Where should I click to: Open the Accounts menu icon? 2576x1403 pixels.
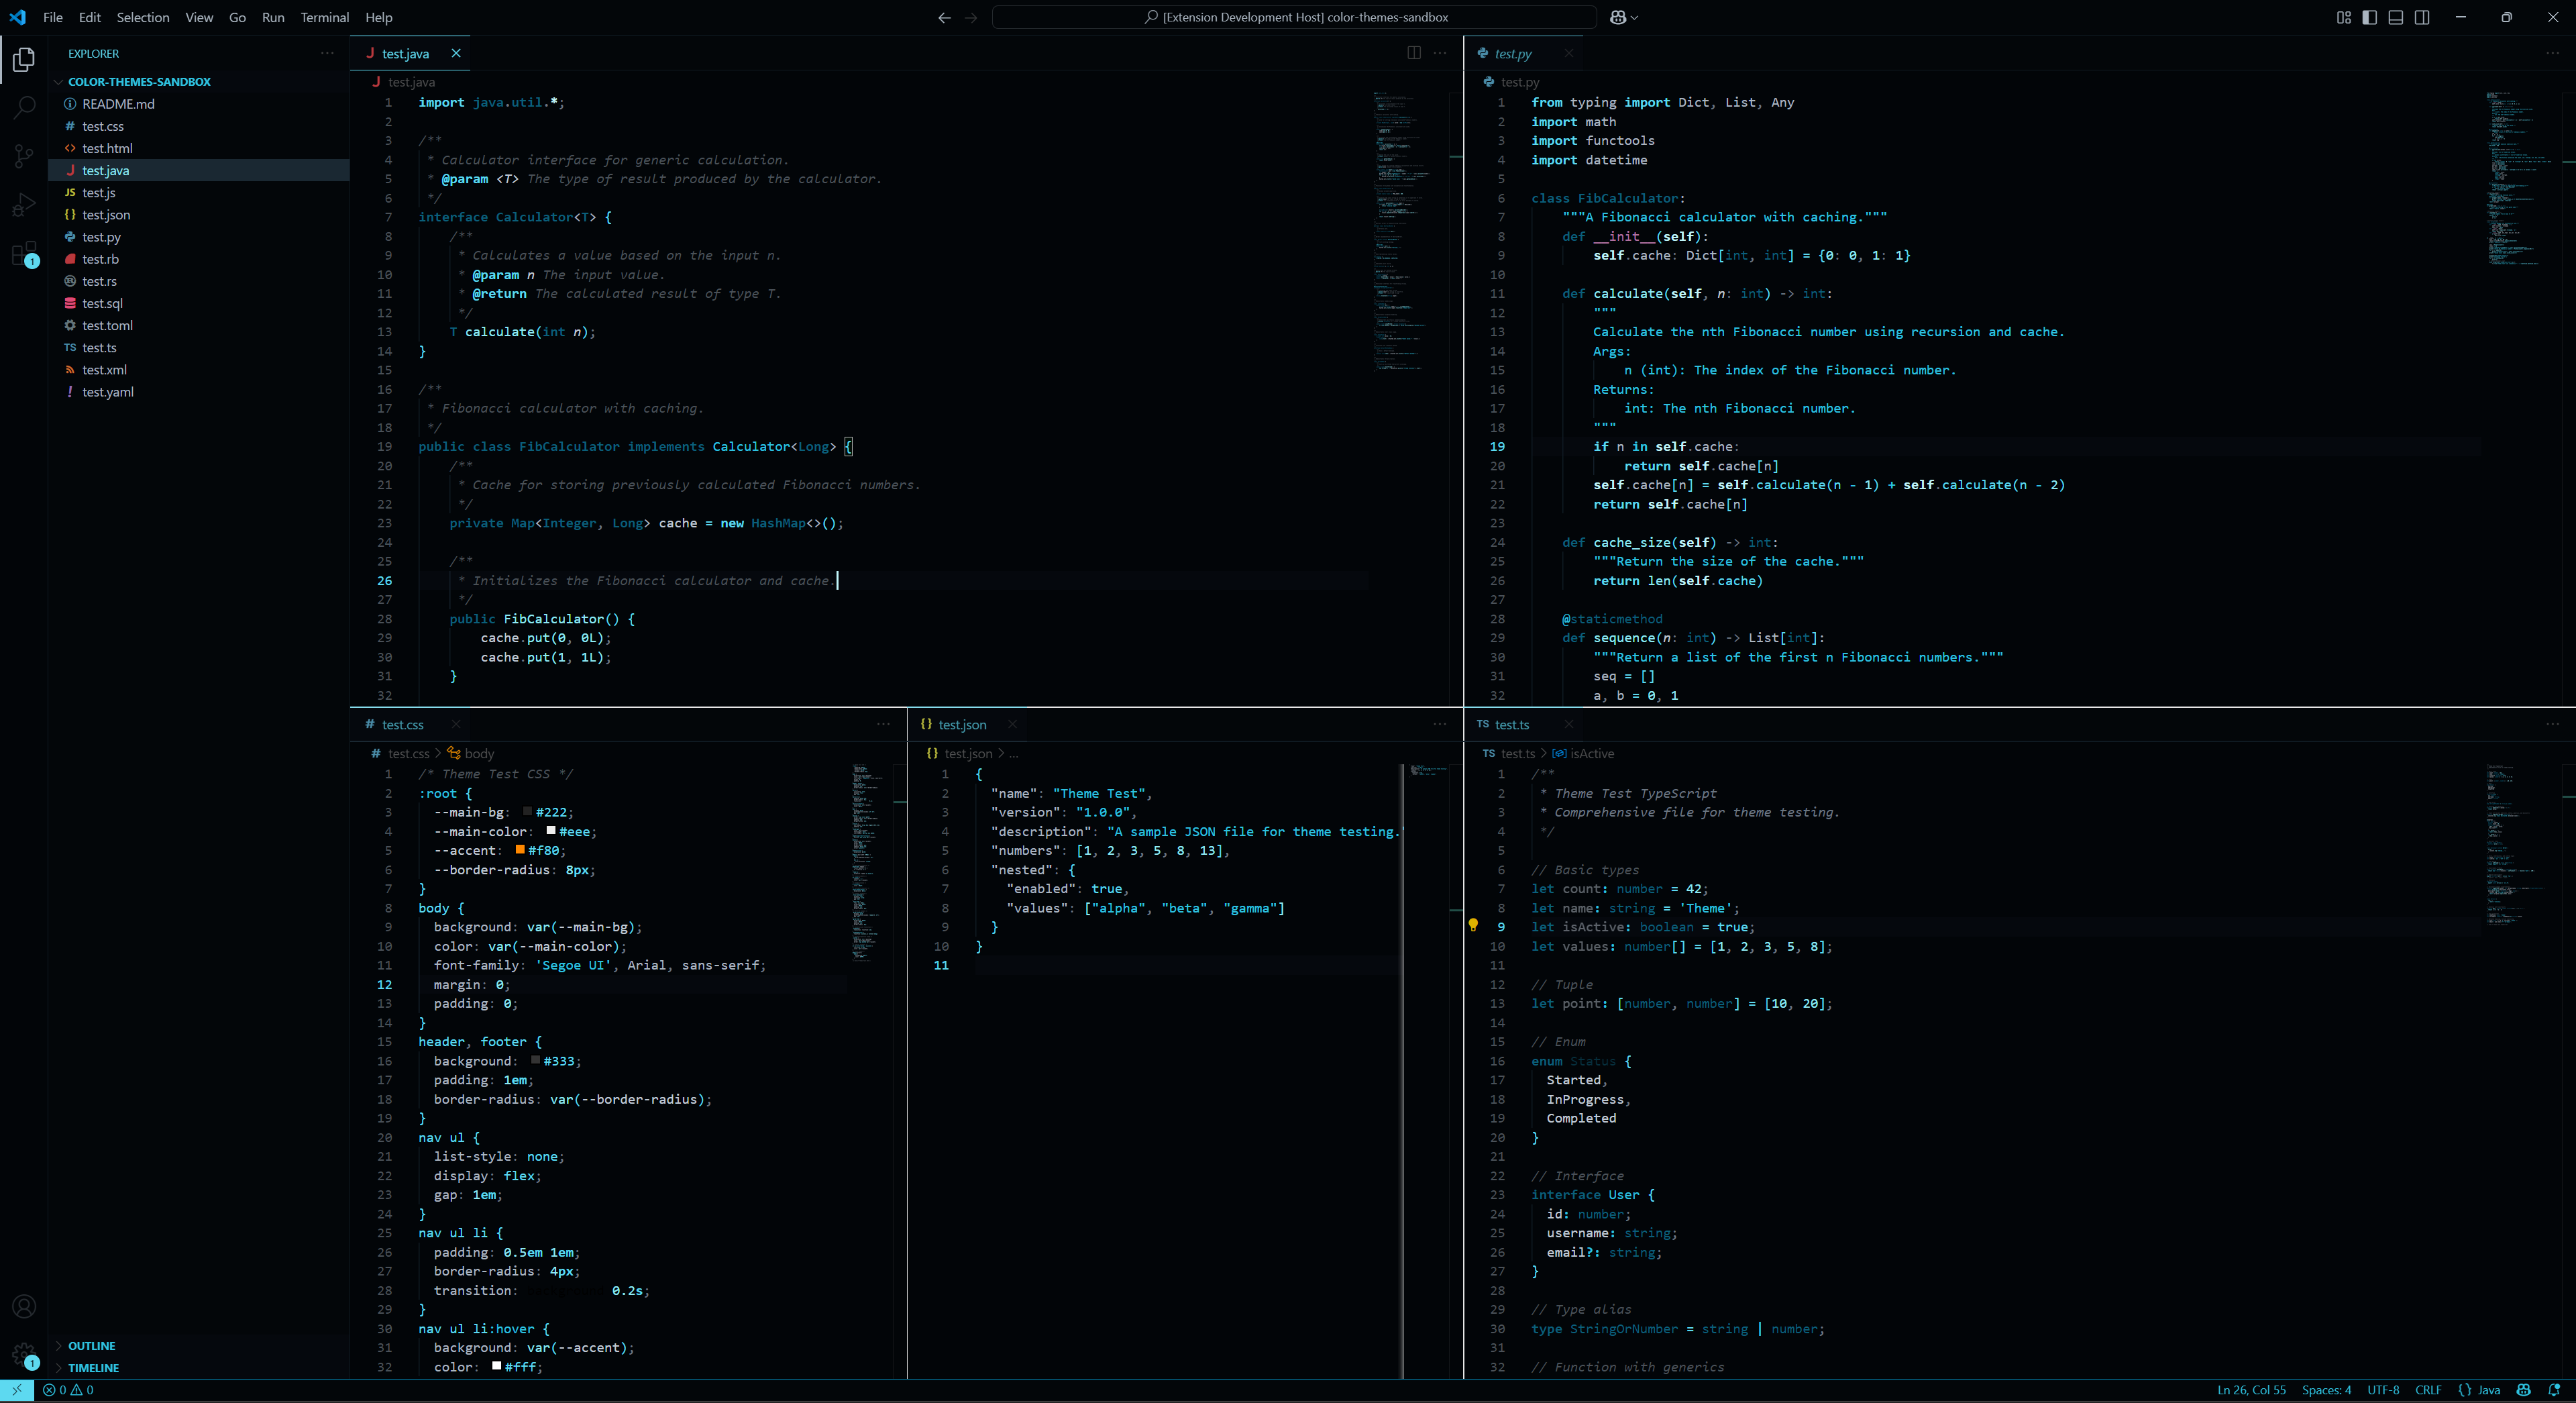(24, 1306)
